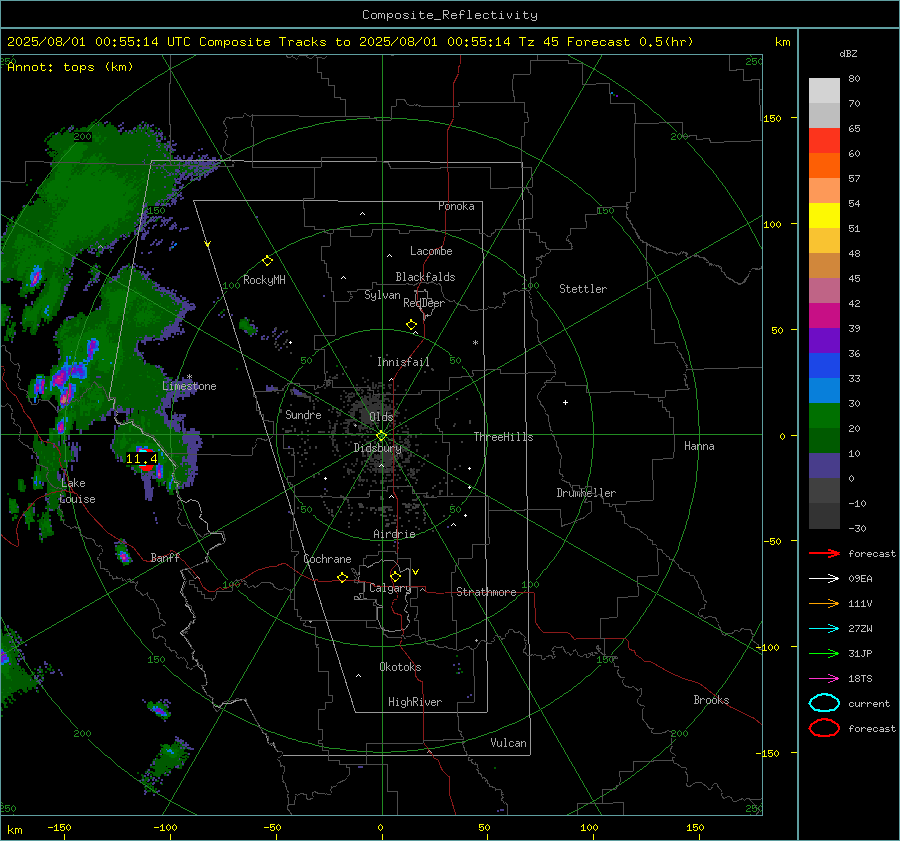This screenshot has height=841, width=900.
Task: Click the 65 dBZ red color swatch
Action: pos(824,140)
